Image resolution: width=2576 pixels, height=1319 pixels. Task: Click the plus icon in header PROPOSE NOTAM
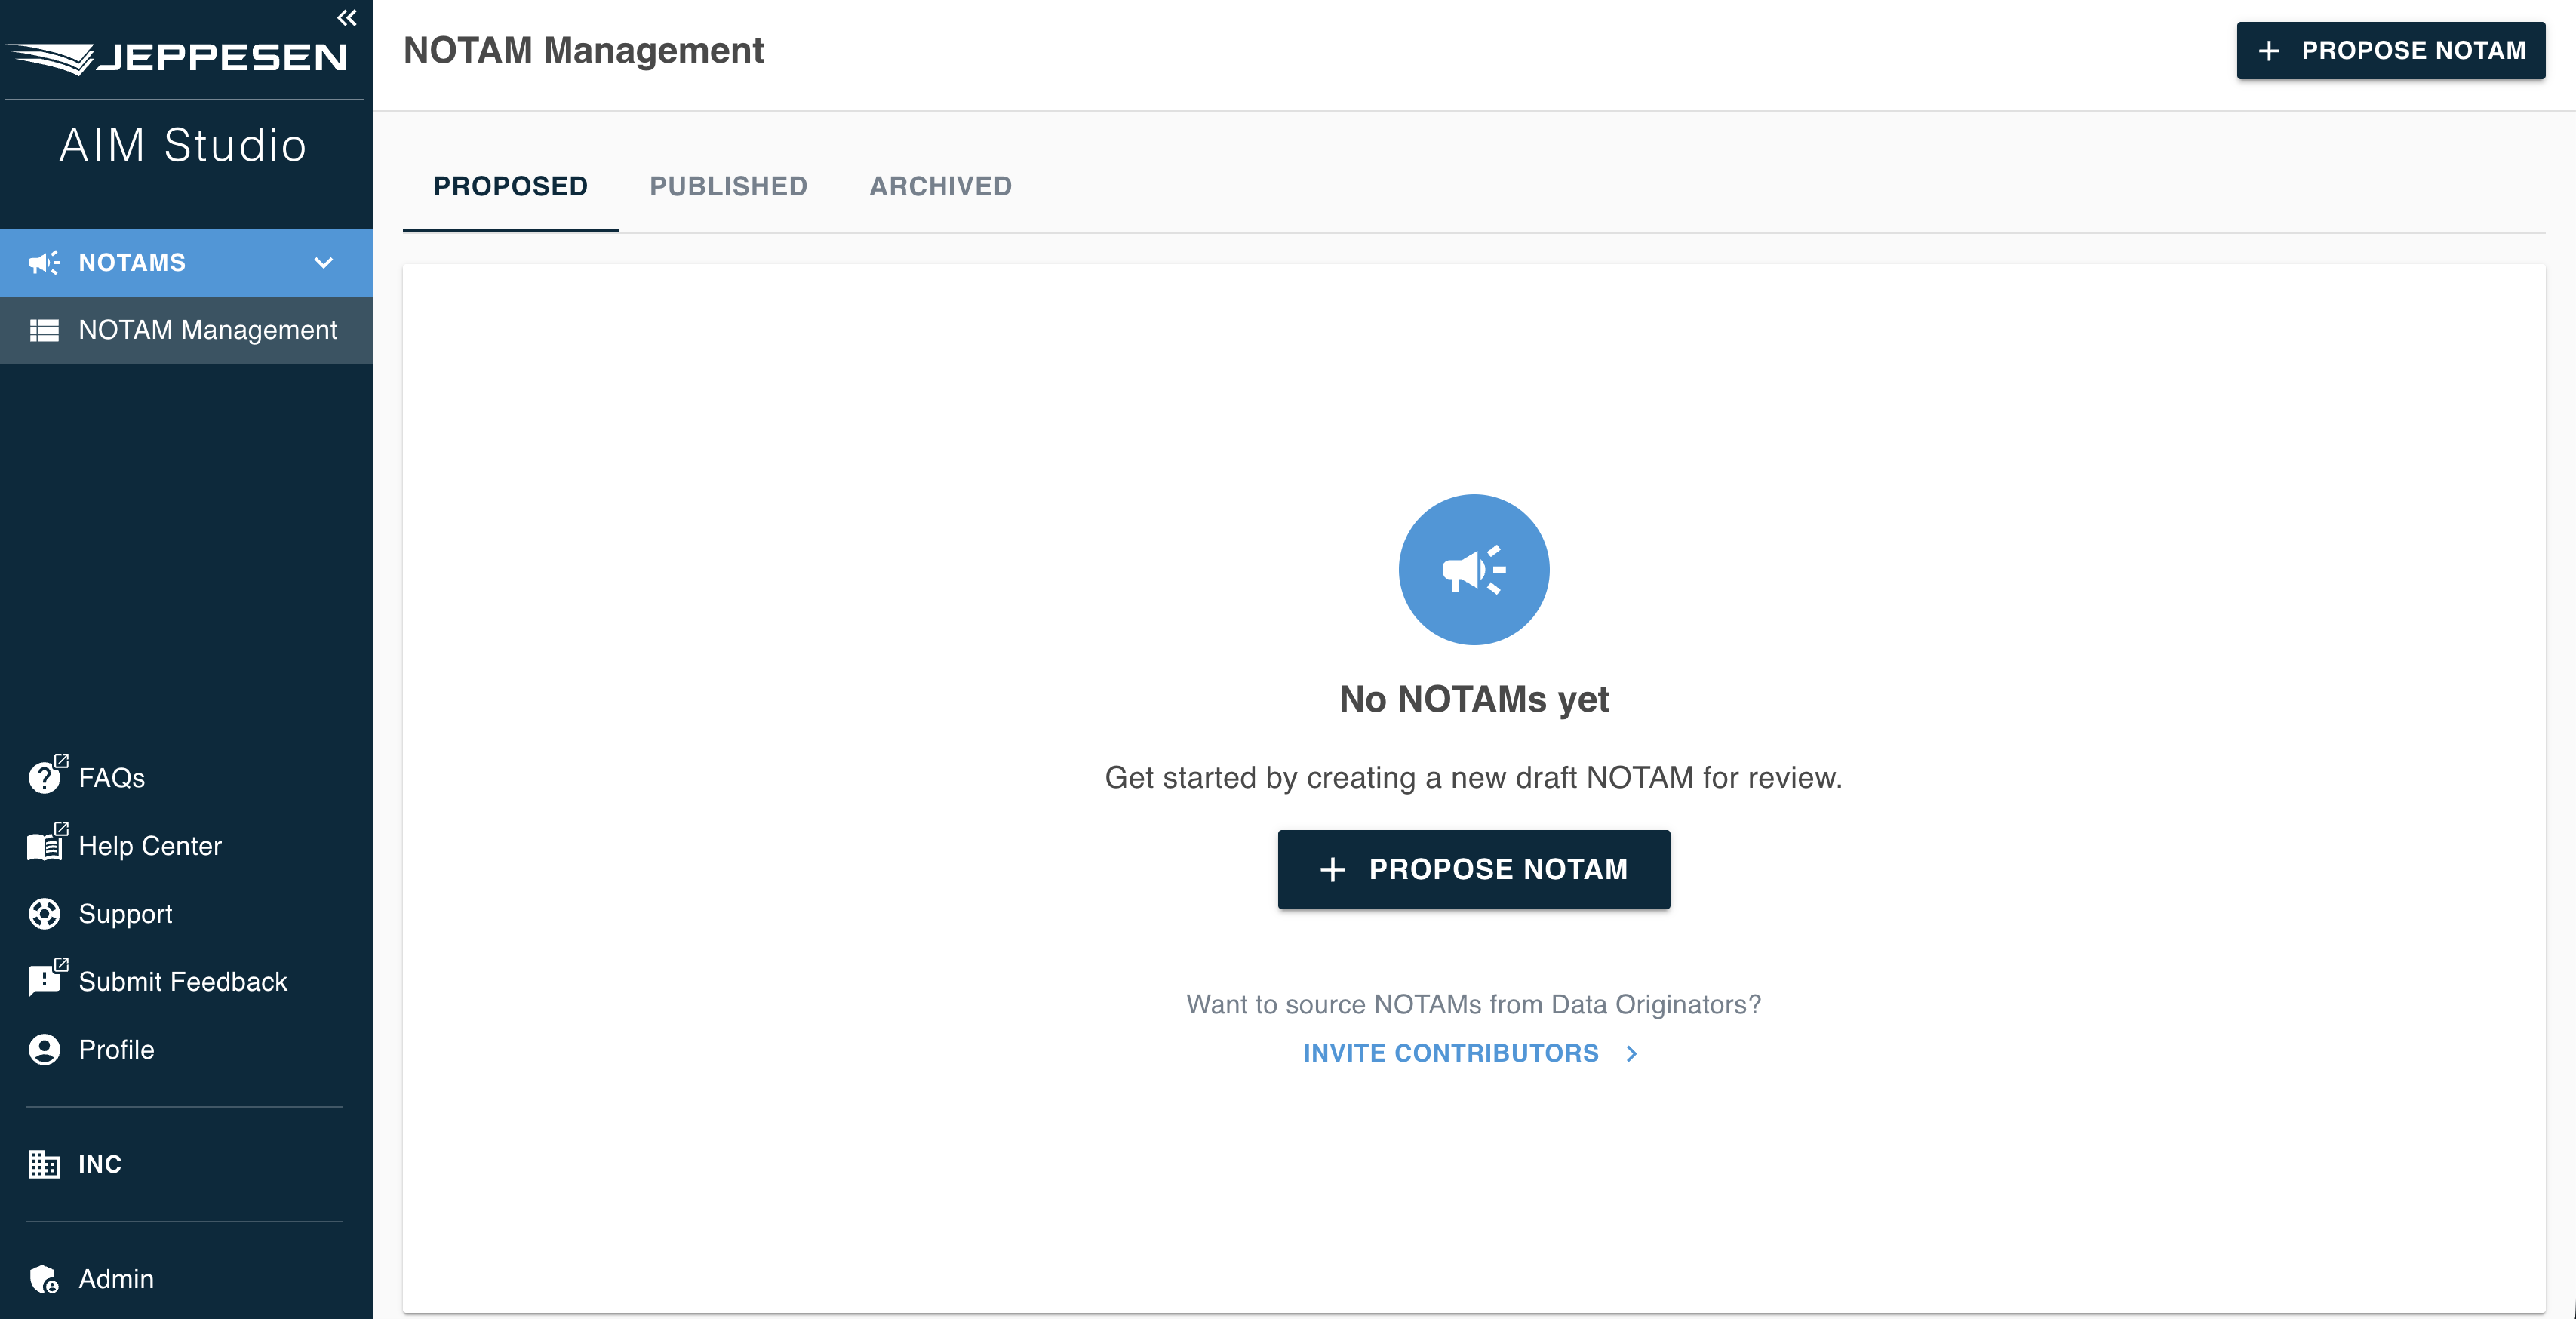(x=2268, y=51)
